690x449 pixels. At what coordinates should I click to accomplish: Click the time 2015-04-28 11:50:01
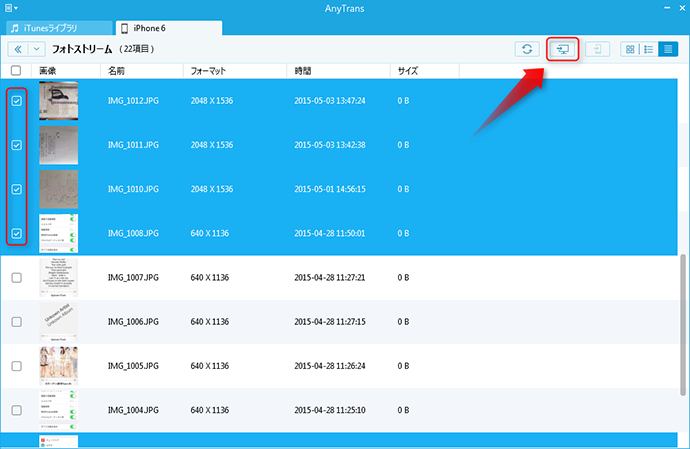click(x=330, y=233)
